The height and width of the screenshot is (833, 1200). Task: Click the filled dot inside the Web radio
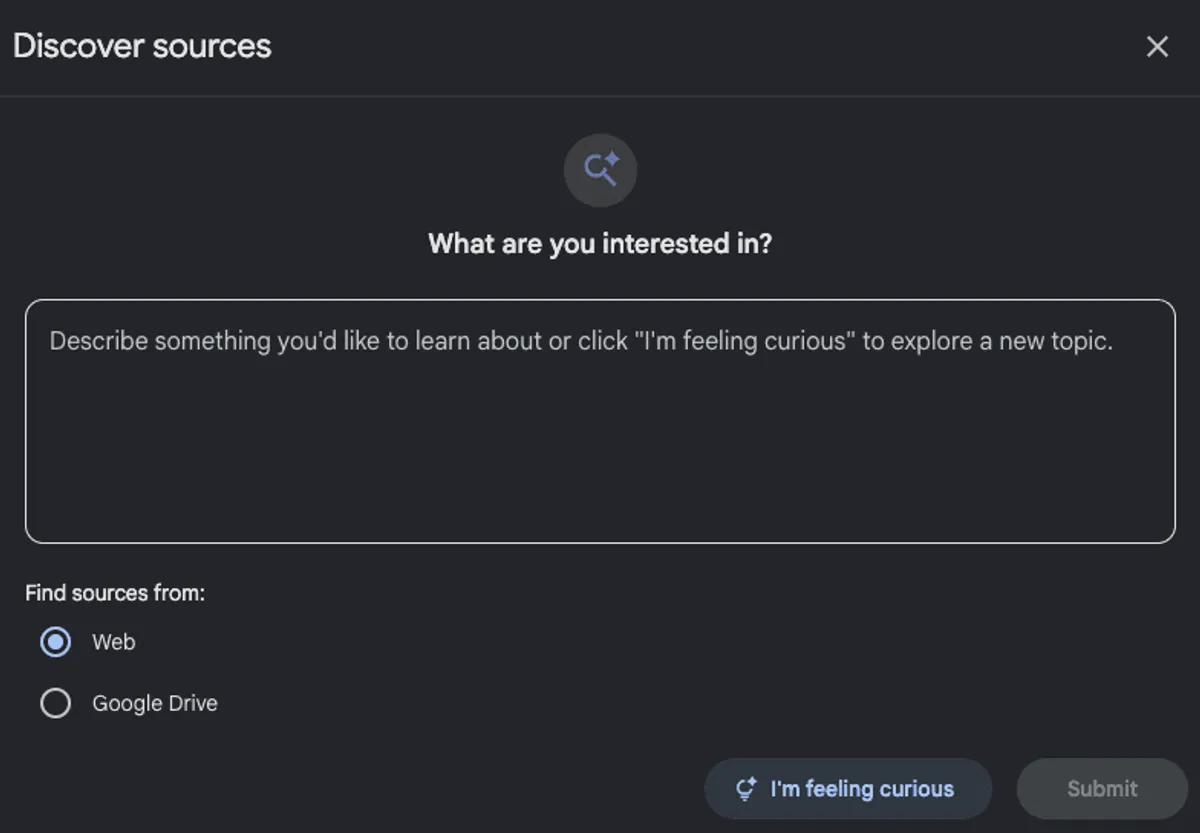tap(55, 642)
